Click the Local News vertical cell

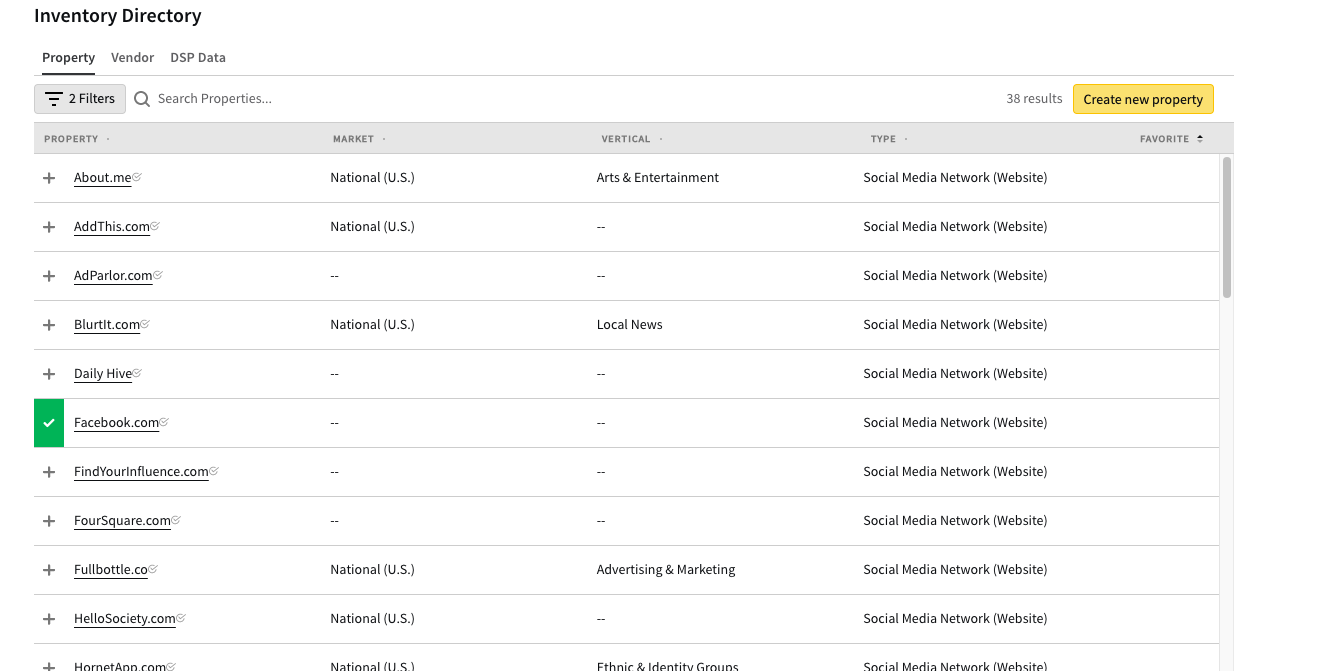coord(630,325)
